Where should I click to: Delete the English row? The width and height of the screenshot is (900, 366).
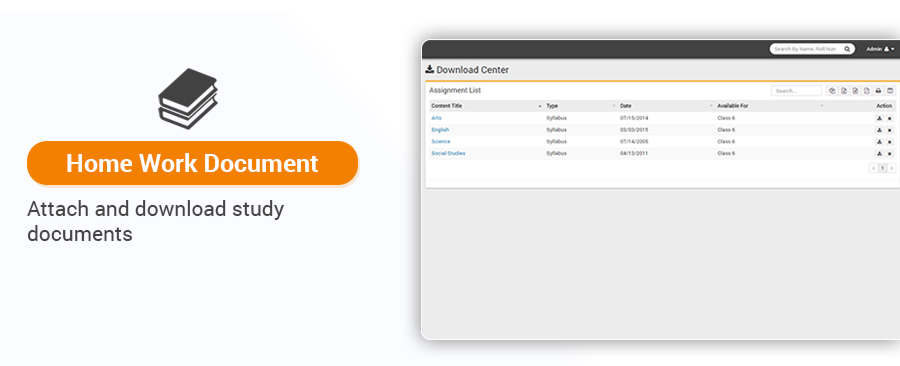tap(890, 130)
